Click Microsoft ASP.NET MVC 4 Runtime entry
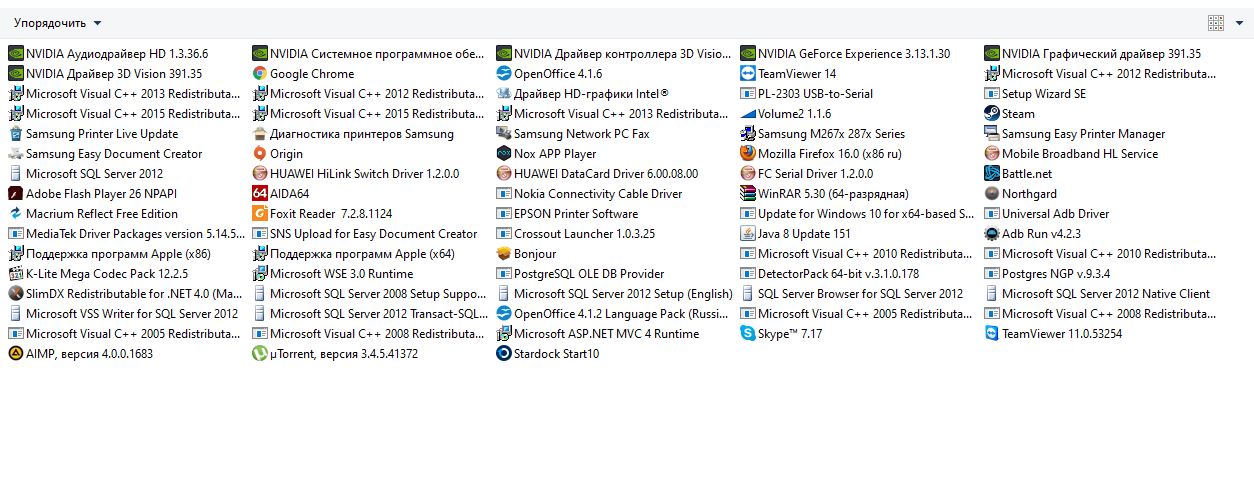The width and height of the screenshot is (1254, 495). click(x=598, y=334)
